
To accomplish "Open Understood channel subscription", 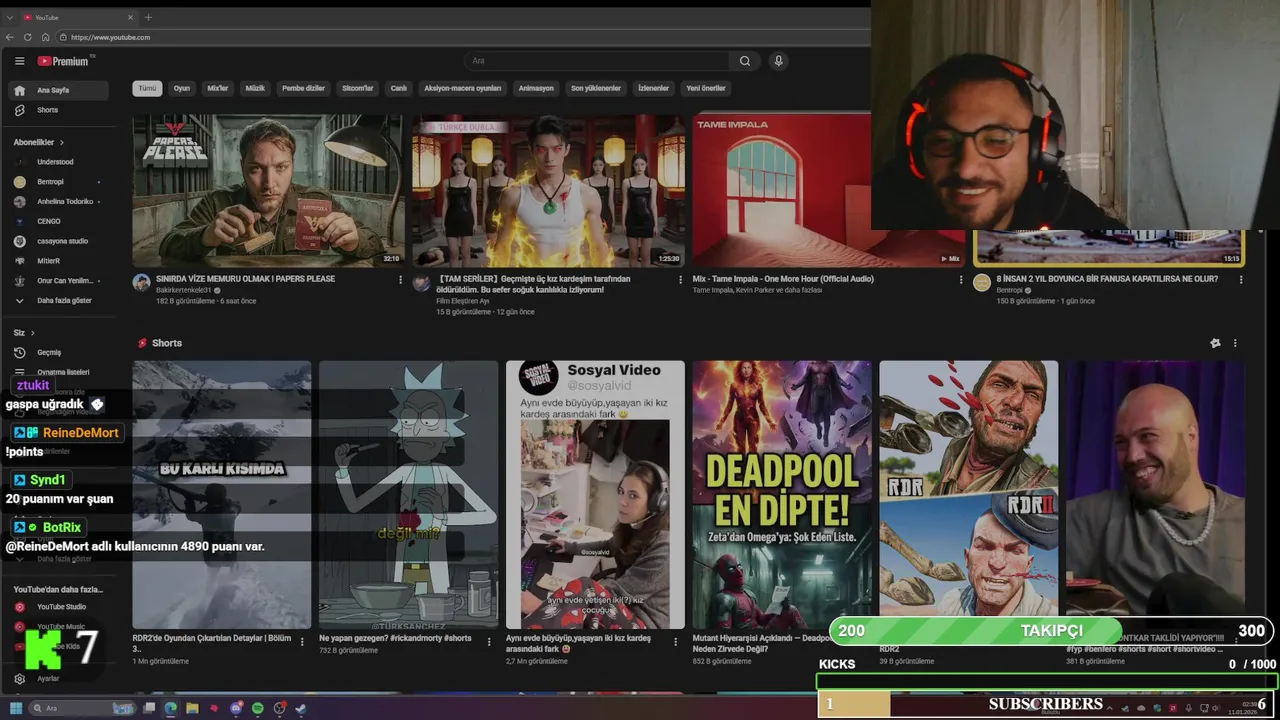I will (x=59, y=162).
